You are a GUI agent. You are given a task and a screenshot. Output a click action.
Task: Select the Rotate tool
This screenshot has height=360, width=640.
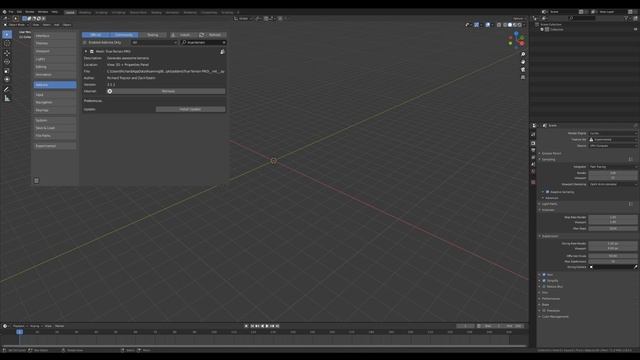[x=7, y=62]
